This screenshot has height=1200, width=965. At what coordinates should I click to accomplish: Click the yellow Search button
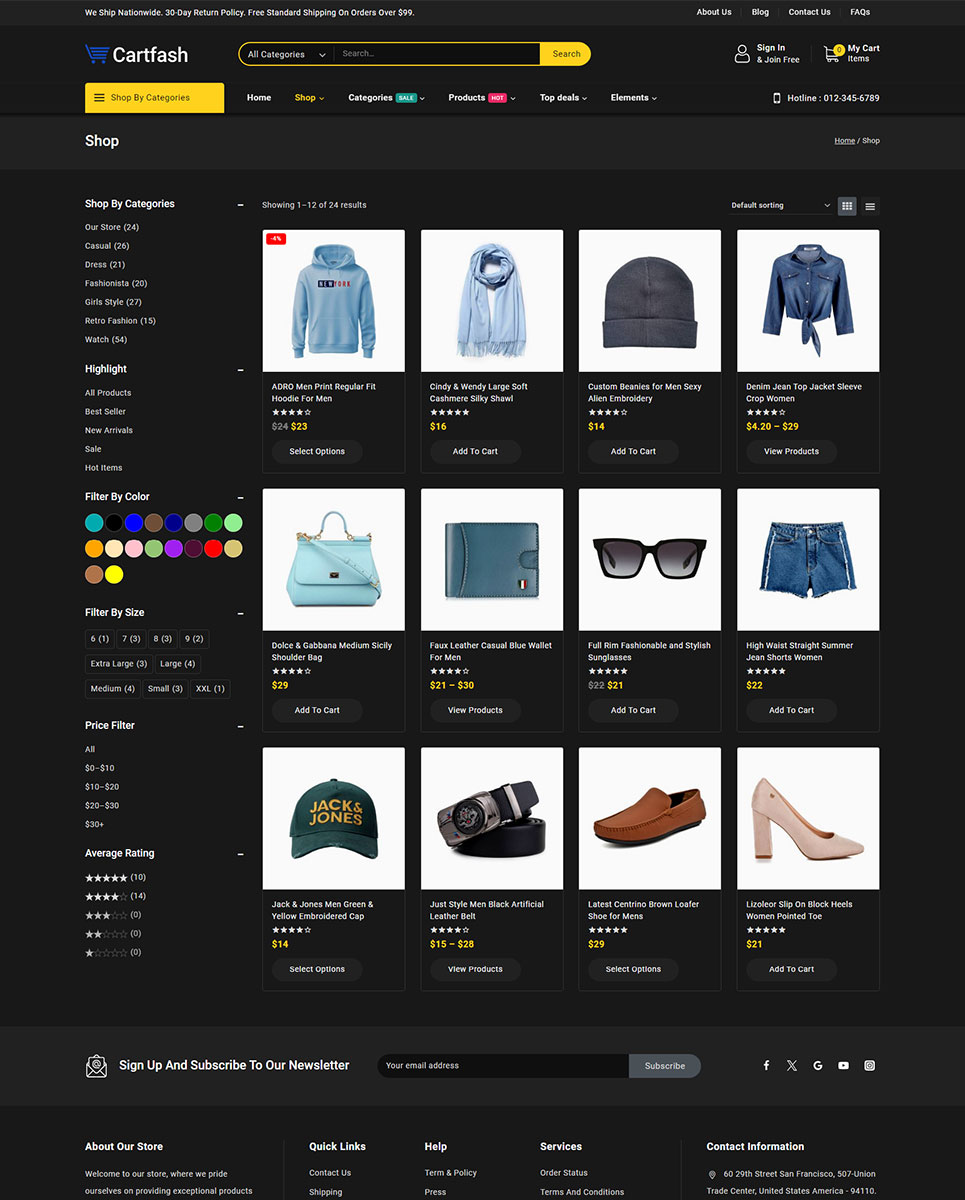coord(566,55)
